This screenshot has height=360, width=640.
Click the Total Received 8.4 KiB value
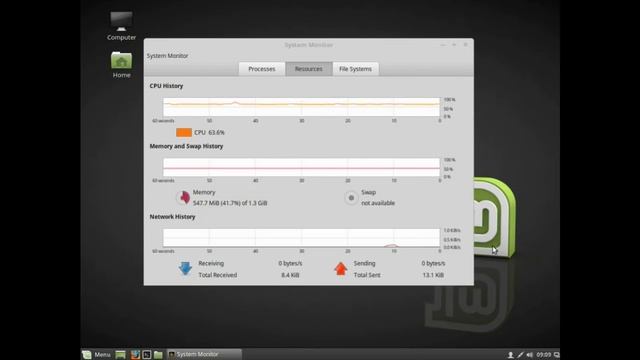click(x=290, y=275)
